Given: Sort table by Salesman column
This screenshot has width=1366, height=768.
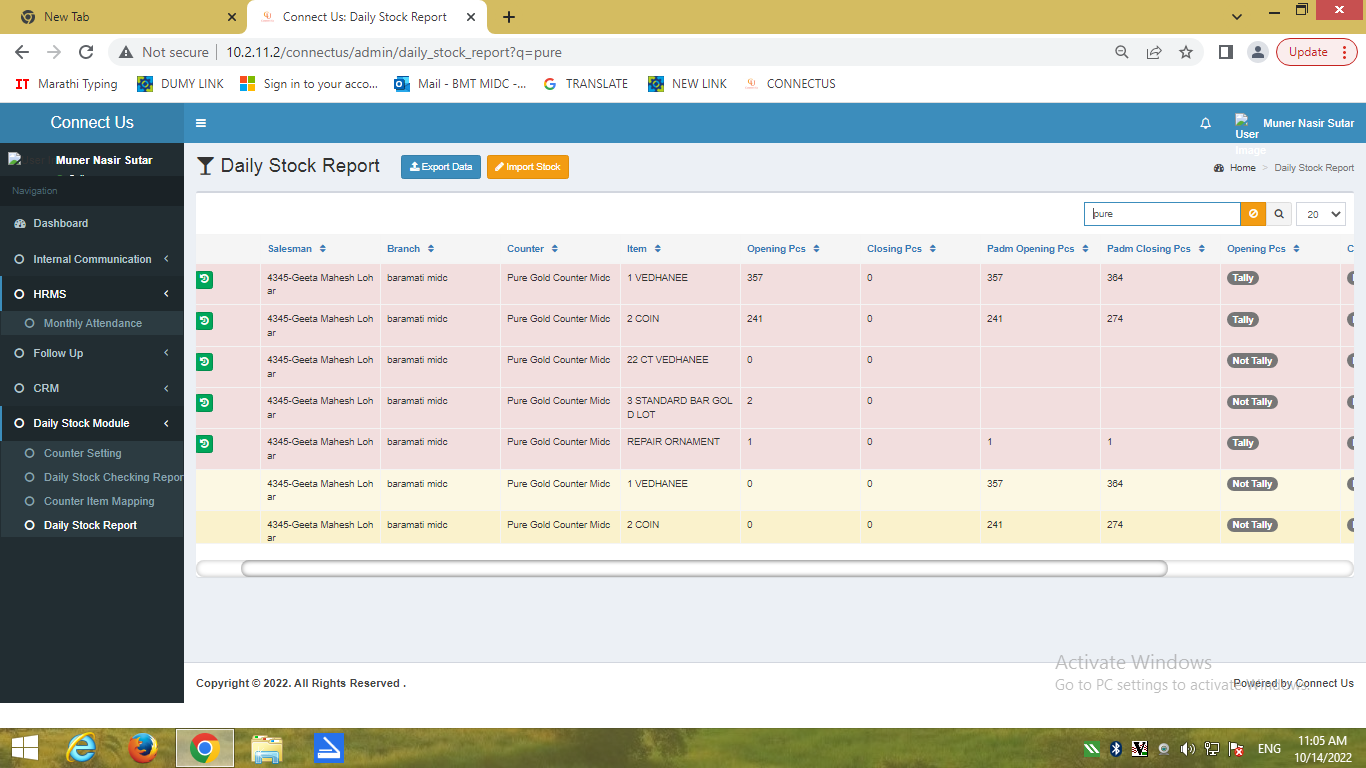Looking at the screenshot, I should (x=296, y=249).
